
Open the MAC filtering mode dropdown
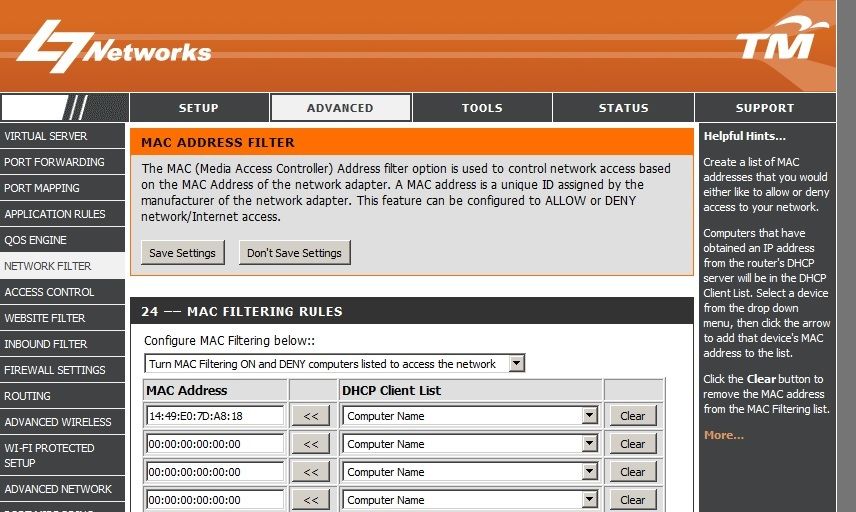point(334,364)
